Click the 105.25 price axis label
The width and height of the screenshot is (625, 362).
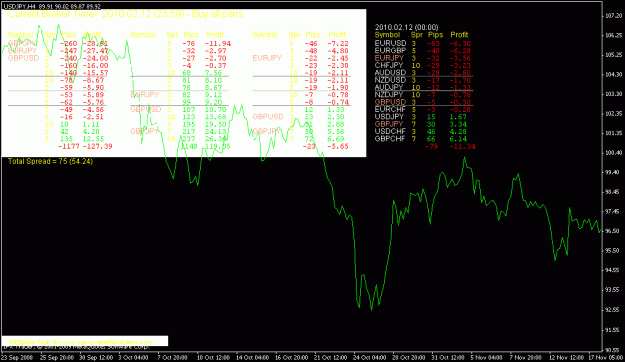pyautogui.click(x=614, y=55)
